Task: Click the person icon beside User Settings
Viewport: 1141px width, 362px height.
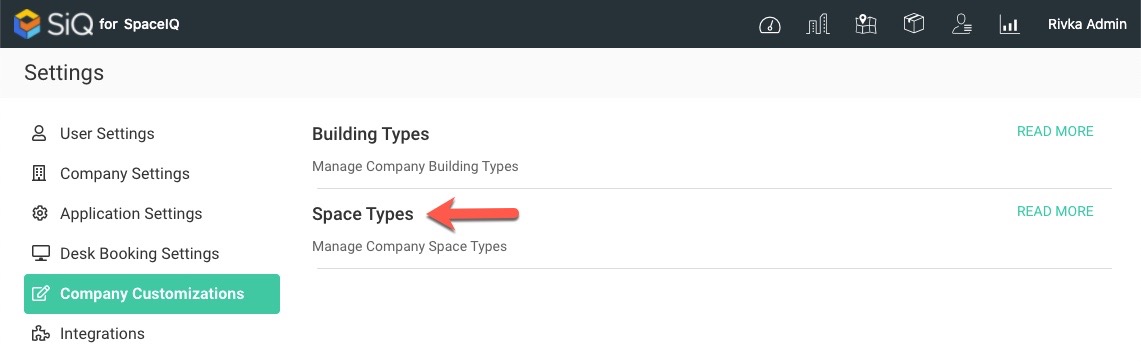Action: [x=39, y=133]
